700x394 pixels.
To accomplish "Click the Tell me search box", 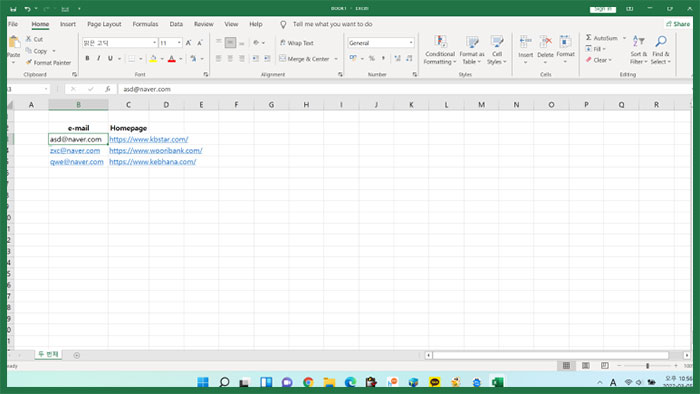I will 332,24.
